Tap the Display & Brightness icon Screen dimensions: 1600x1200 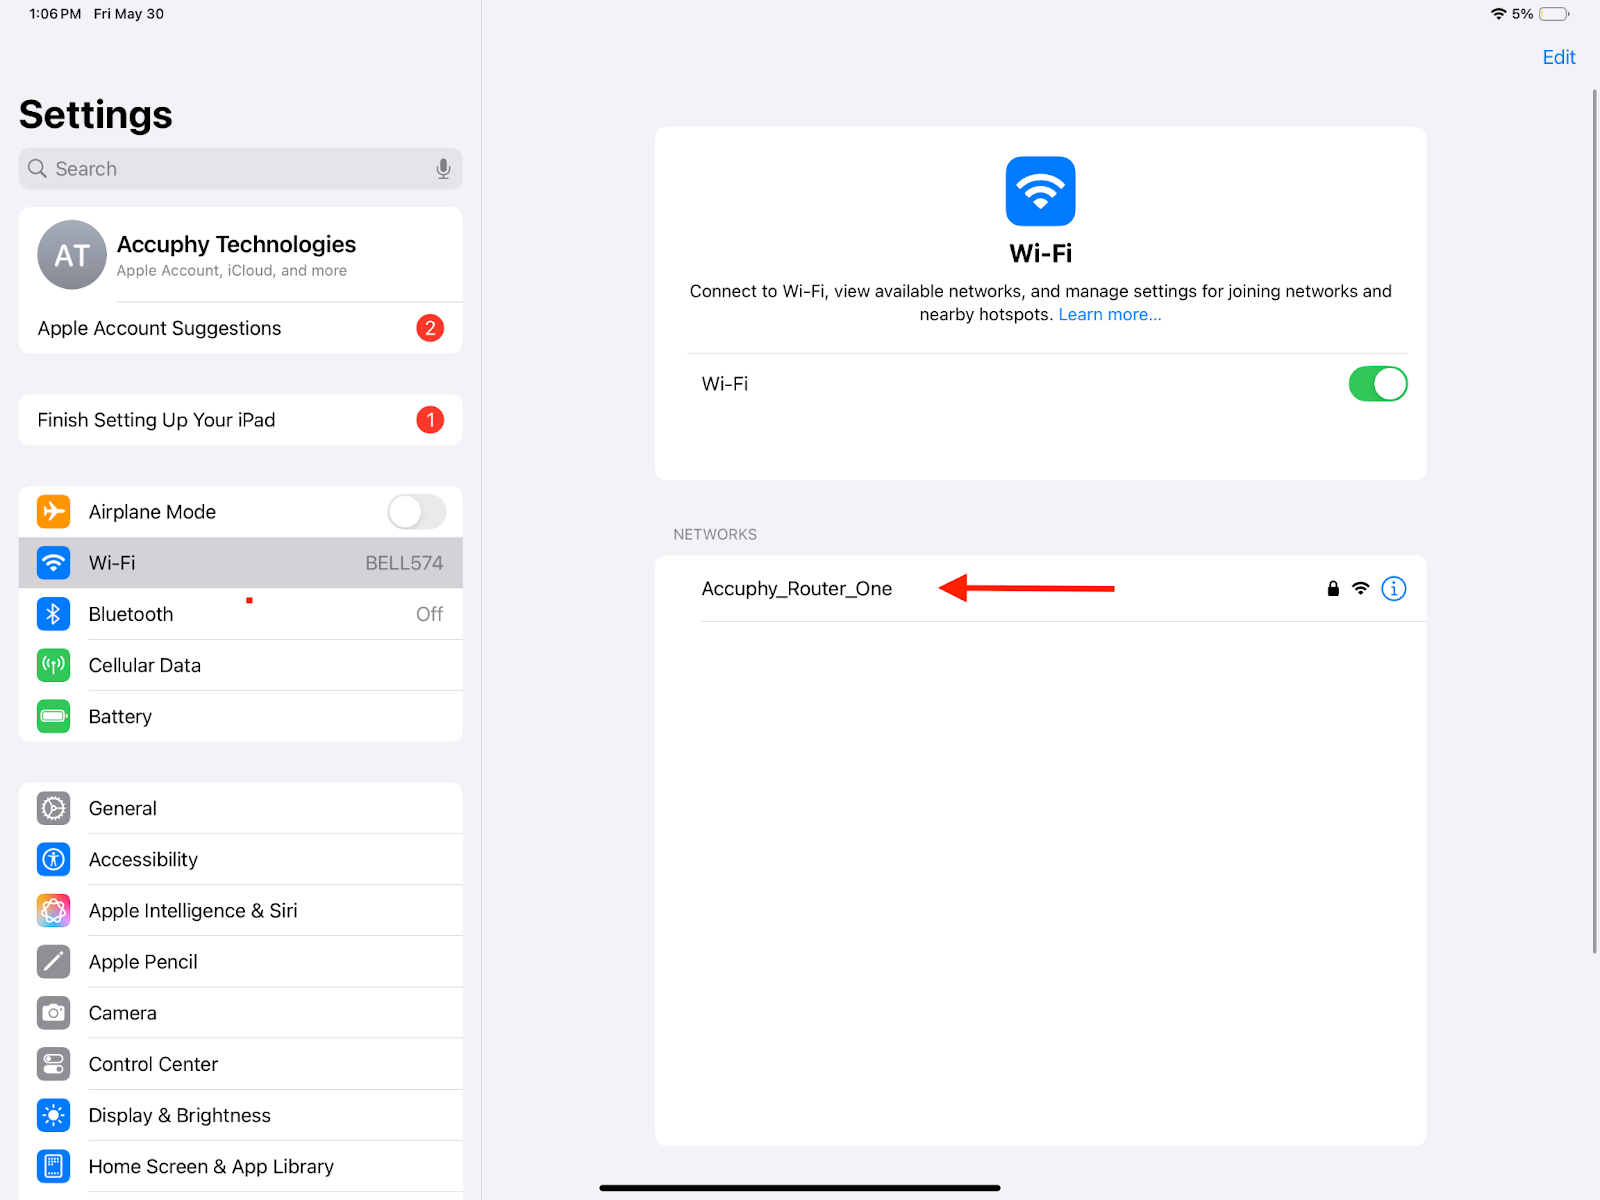click(x=54, y=1115)
